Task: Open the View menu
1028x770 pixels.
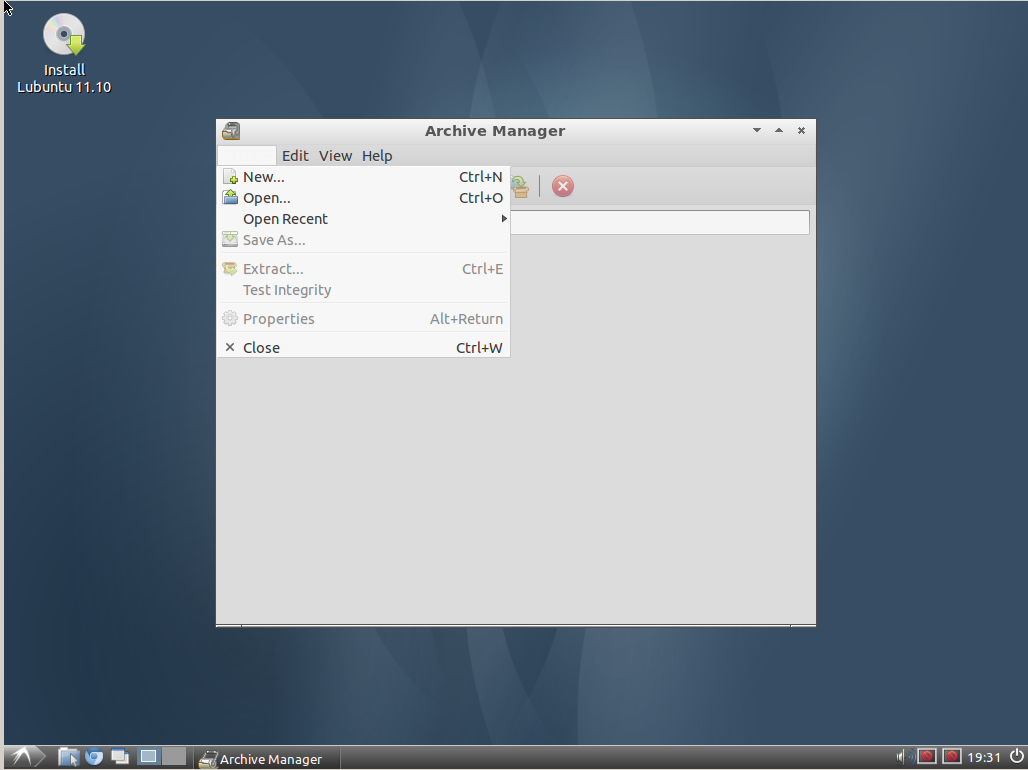Action: point(336,156)
